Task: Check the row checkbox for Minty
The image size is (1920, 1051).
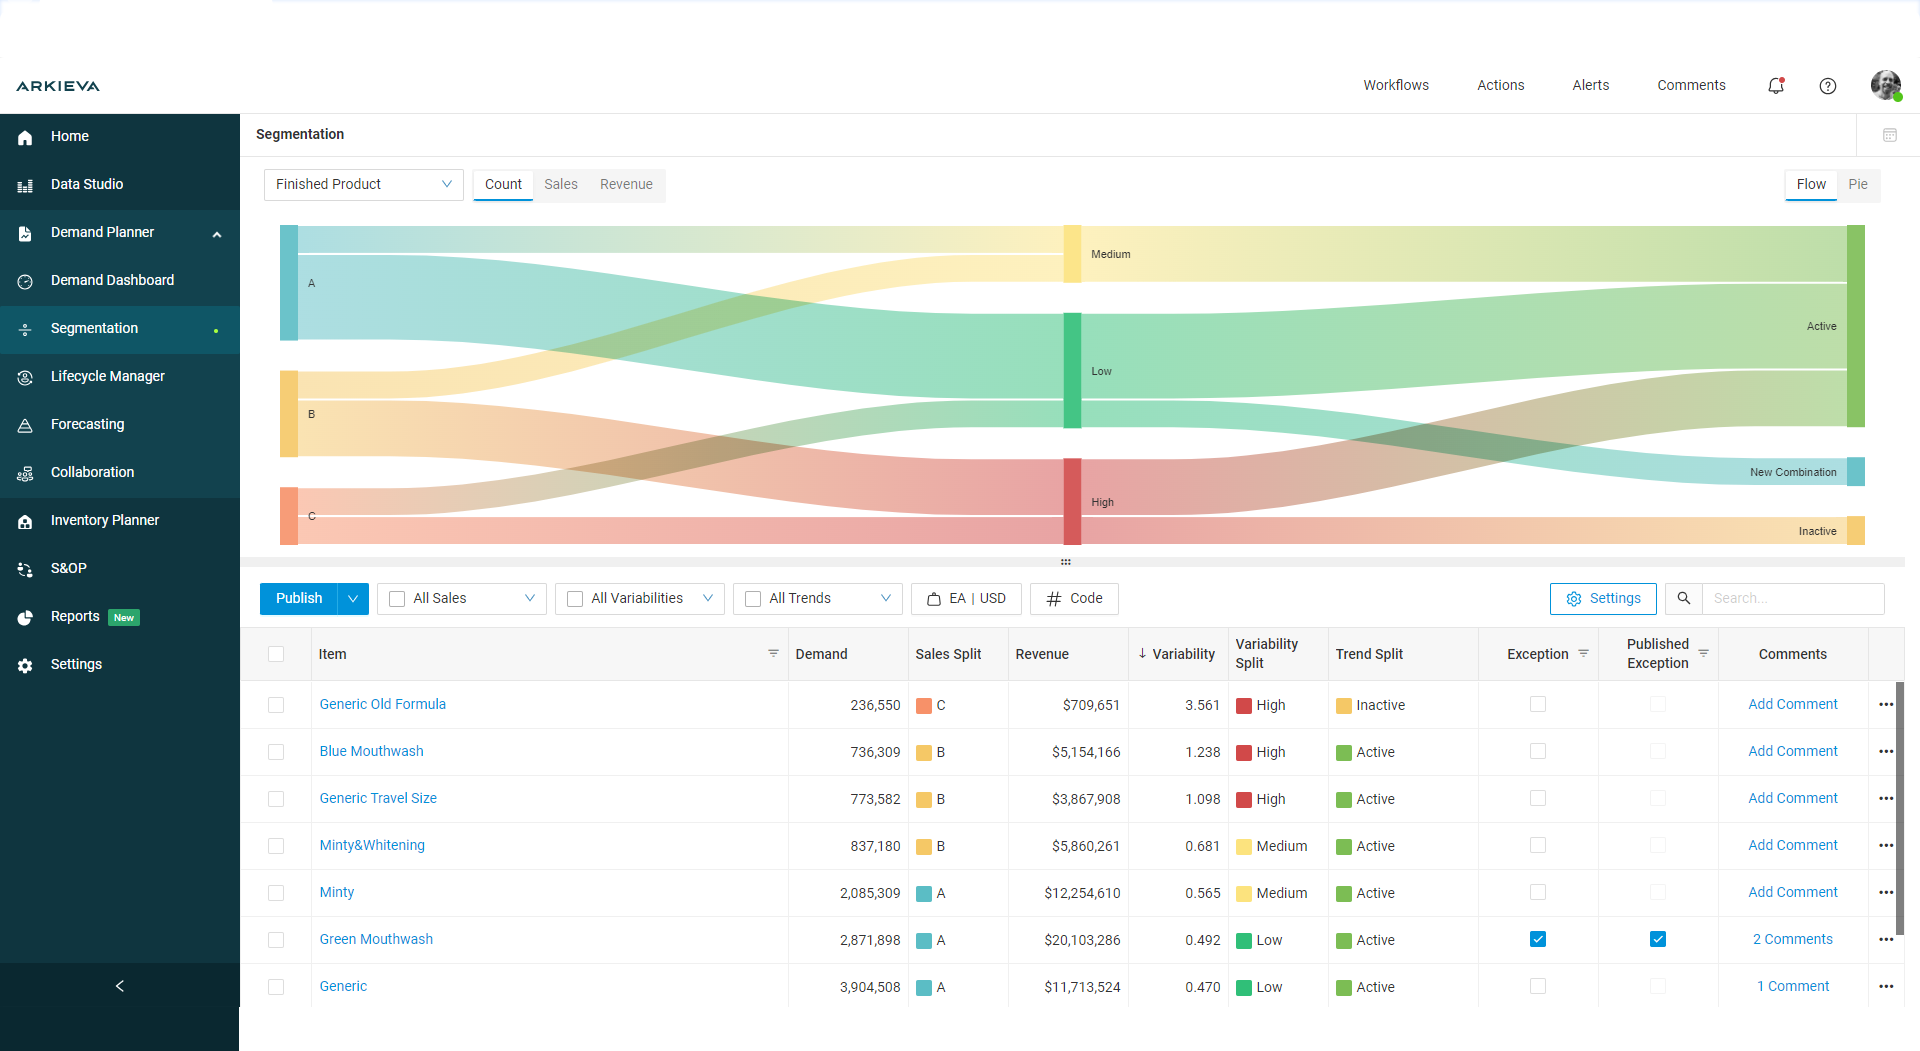Action: click(276, 892)
